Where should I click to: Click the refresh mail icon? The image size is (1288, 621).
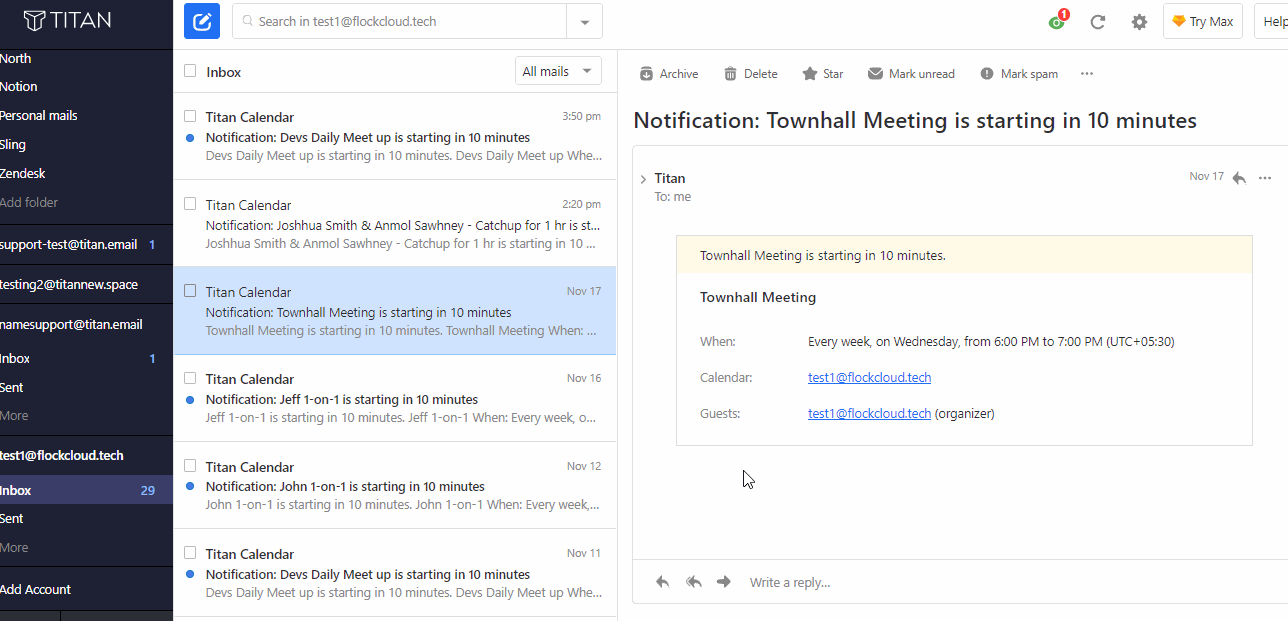tap(1098, 22)
